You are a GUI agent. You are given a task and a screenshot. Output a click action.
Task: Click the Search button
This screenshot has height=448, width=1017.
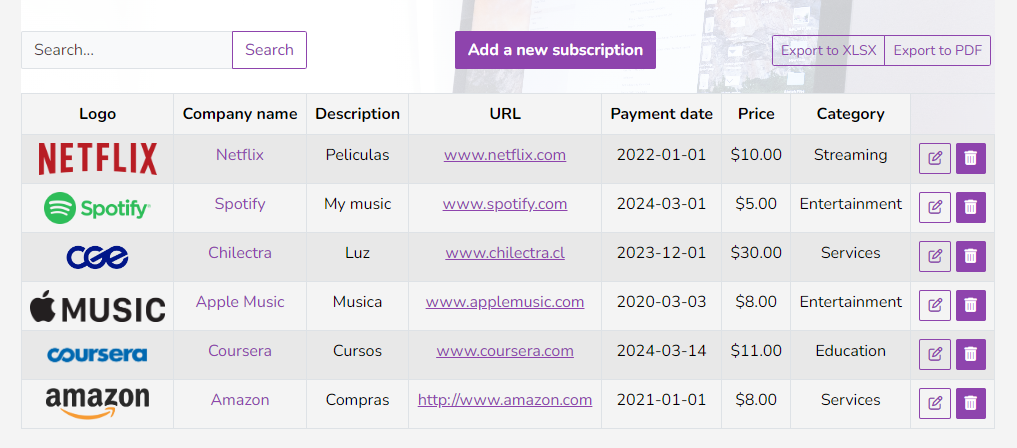point(269,50)
